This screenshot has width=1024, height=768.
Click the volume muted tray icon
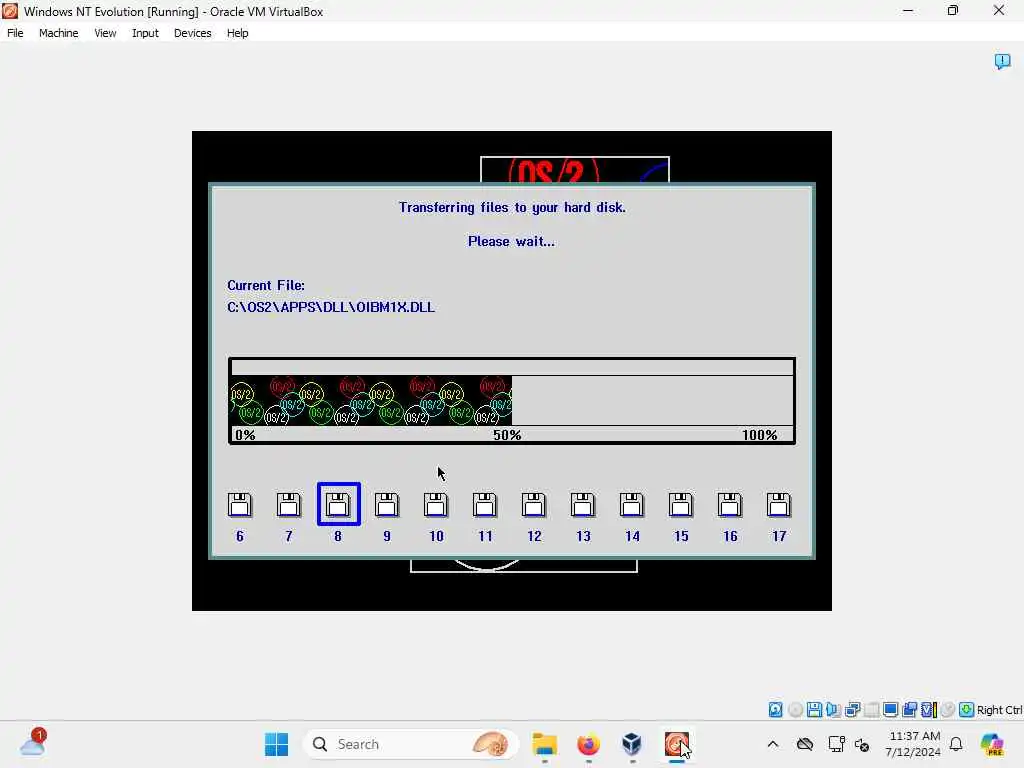(x=862, y=744)
